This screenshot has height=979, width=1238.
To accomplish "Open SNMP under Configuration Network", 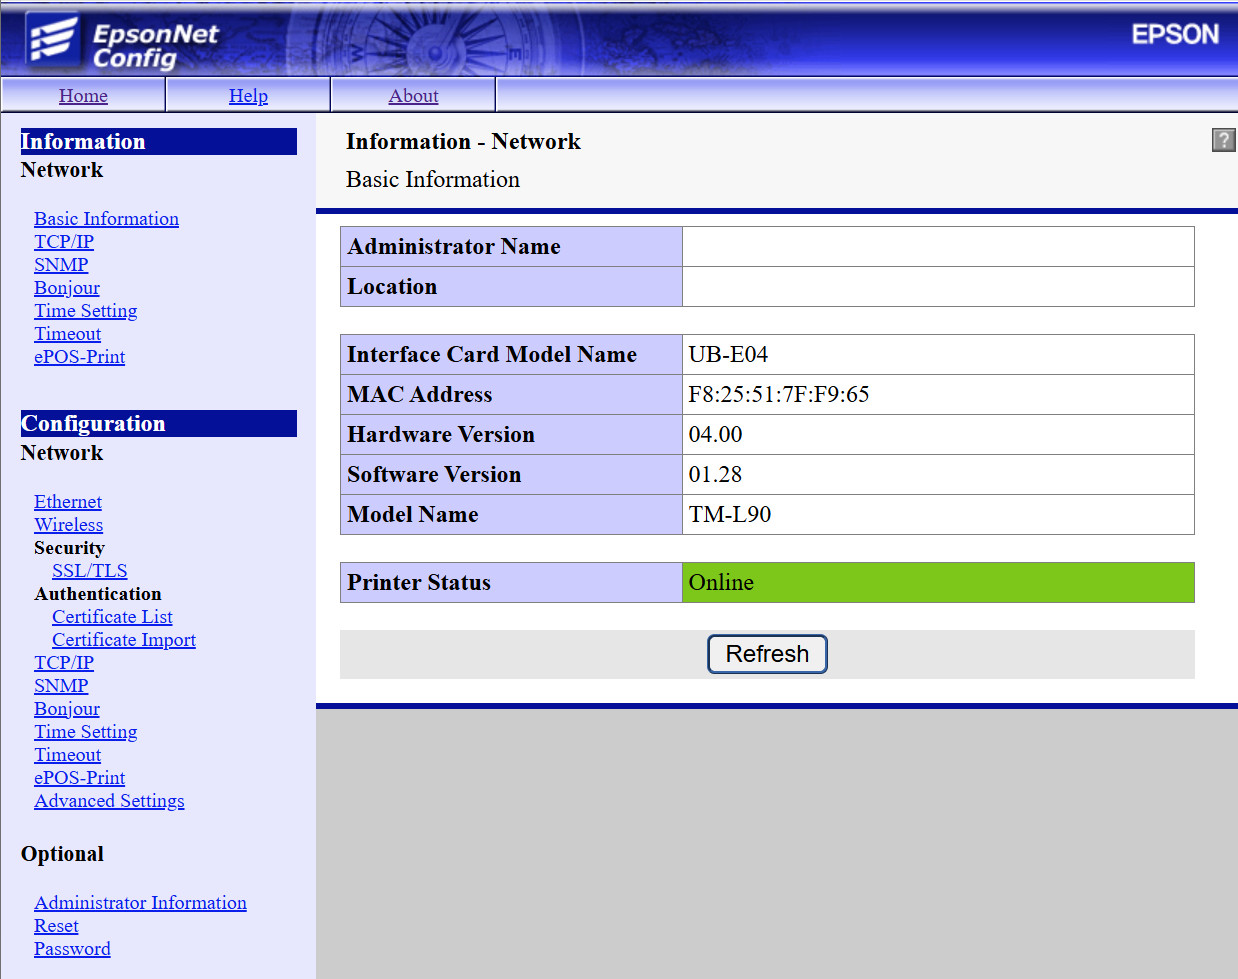I will [61, 686].
